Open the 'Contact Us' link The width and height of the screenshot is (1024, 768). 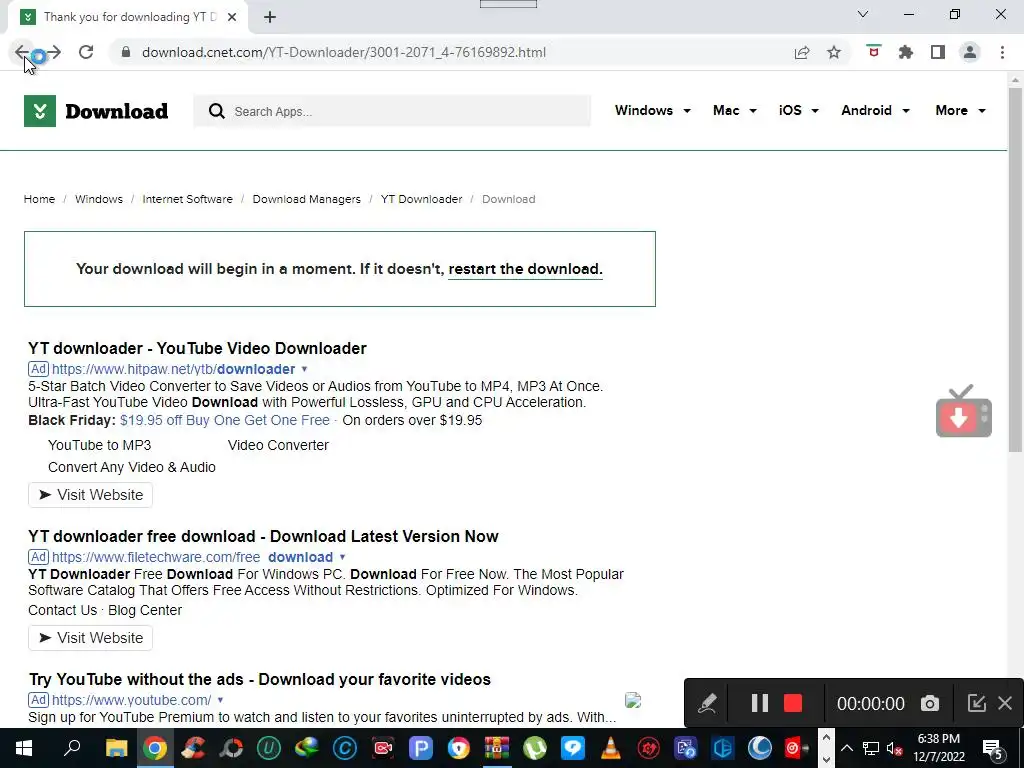[62, 610]
